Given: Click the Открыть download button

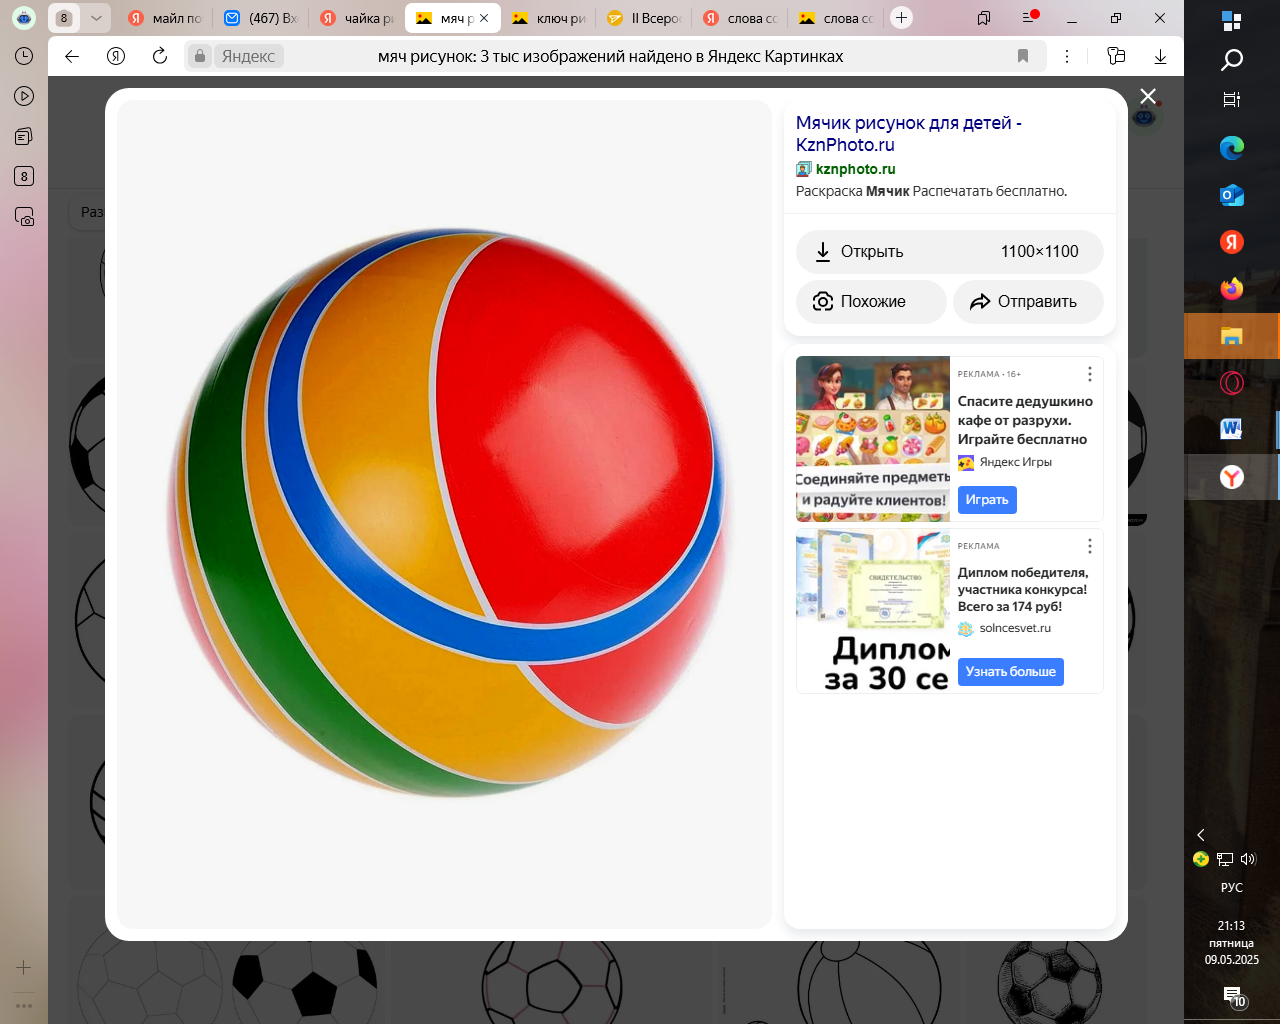Looking at the screenshot, I should [x=950, y=252].
